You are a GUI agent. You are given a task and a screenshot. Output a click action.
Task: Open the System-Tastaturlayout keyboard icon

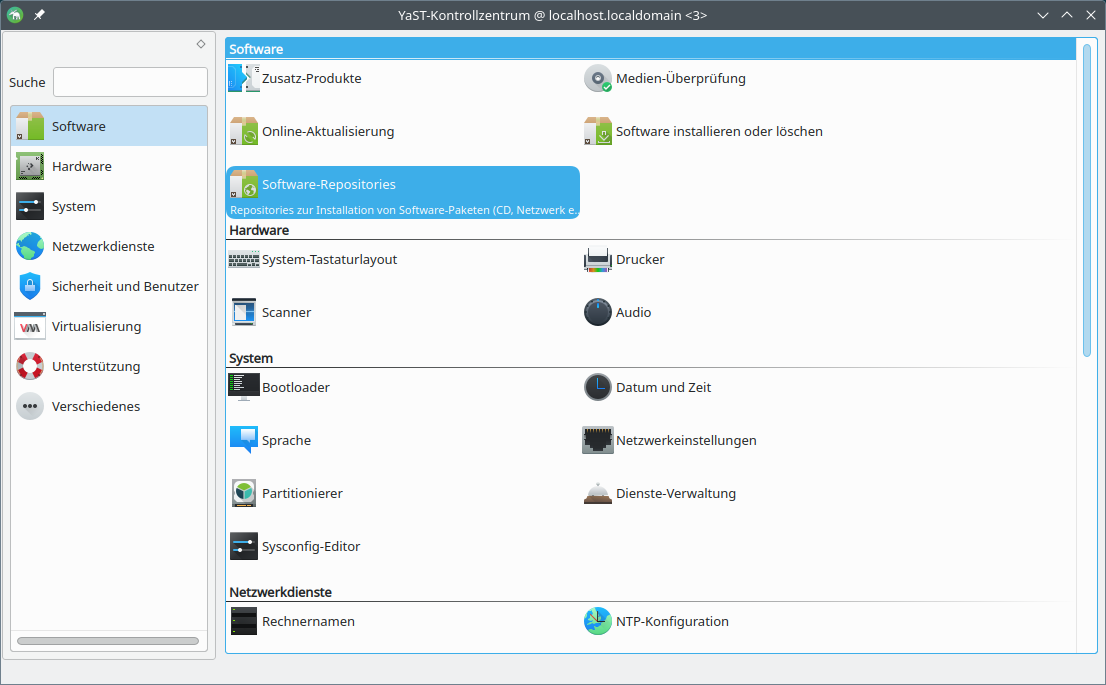click(244, 260)
